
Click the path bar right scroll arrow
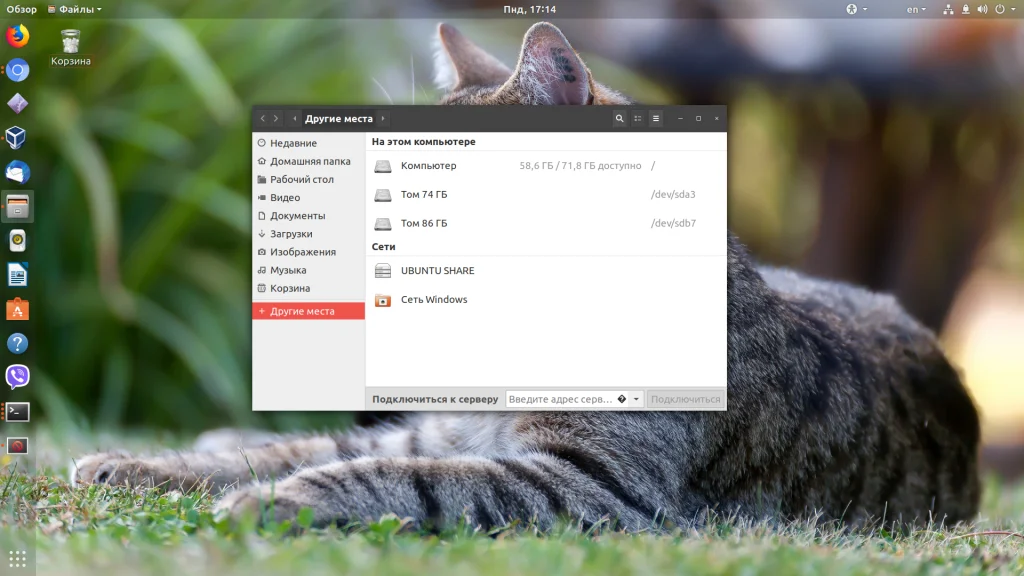click(383, 119)
